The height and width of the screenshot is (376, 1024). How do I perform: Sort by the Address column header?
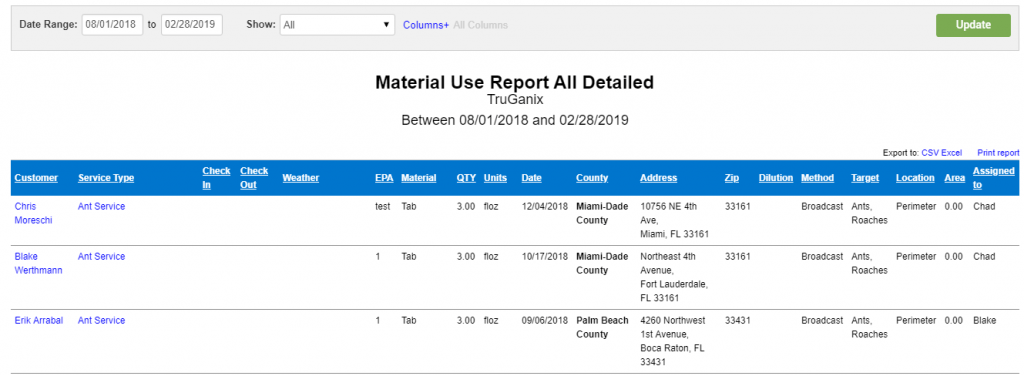pyautogui.click(x=658, y=178)
